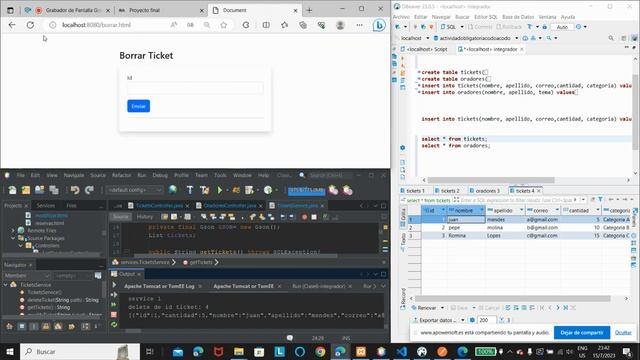Select the tickets 1 result tab
Viewport: 640px width, 360px height.
click(412, 191)
